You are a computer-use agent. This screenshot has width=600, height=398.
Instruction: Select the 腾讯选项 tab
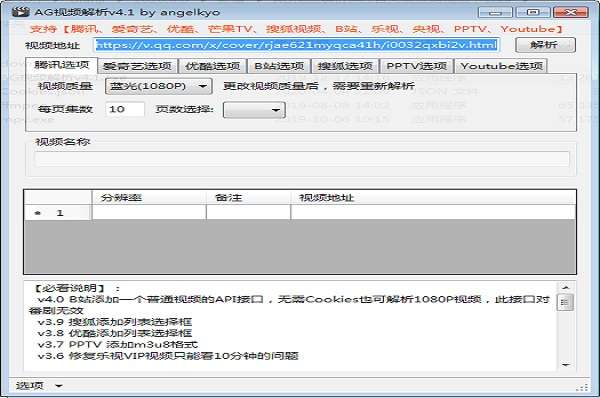pyautogui.click(x=62, y=65)
